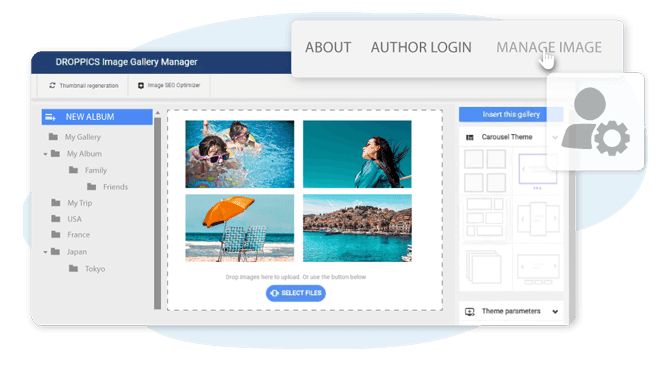
Task: Open the Family album
Action: 96,170
